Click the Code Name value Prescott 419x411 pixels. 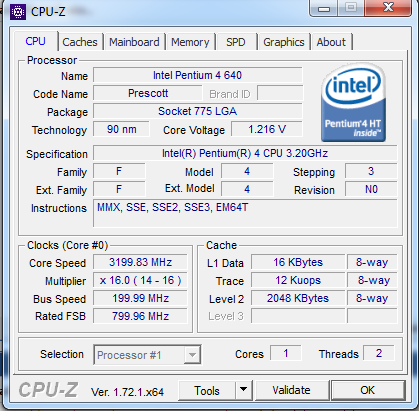[x=148, y=93]
